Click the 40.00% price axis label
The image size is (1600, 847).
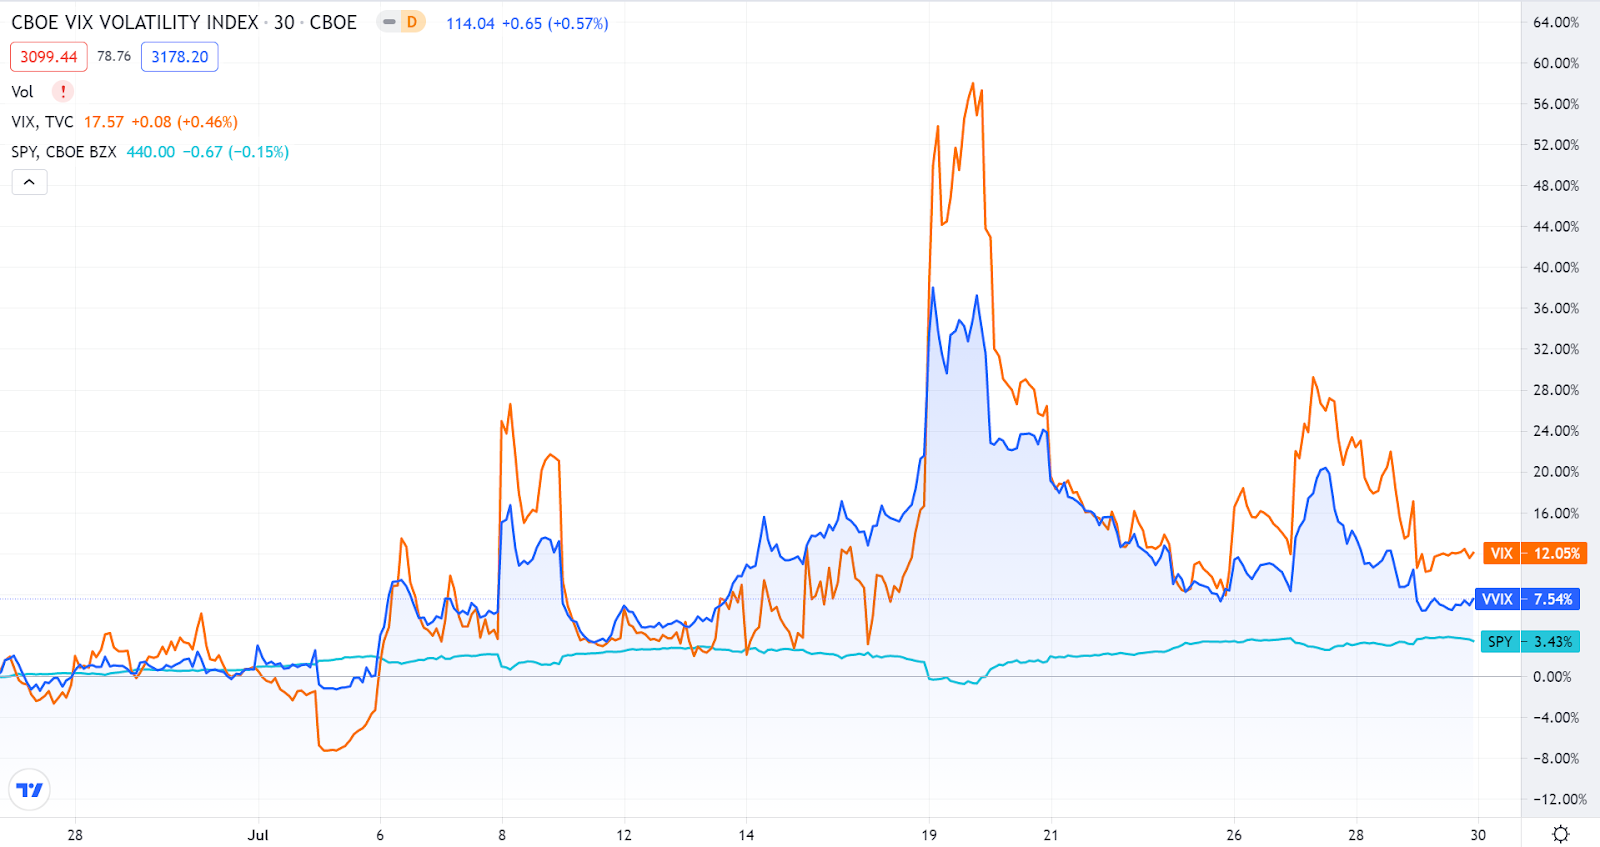coord(1556,267)
